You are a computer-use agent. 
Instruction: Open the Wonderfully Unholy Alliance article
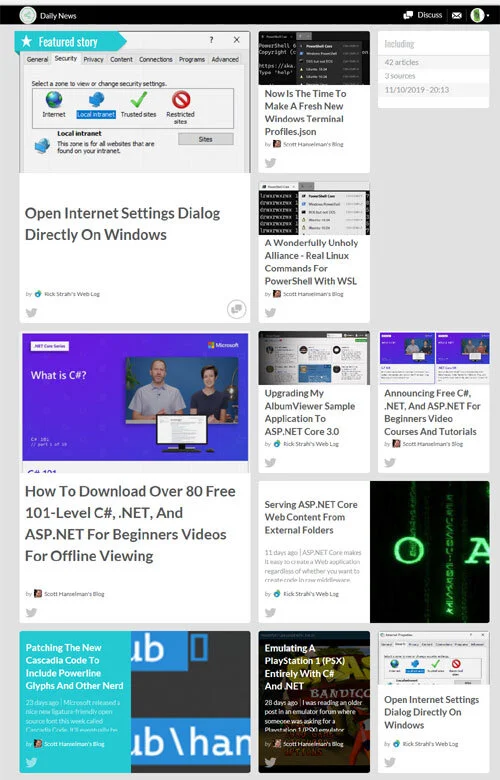[x=311, y=262]
